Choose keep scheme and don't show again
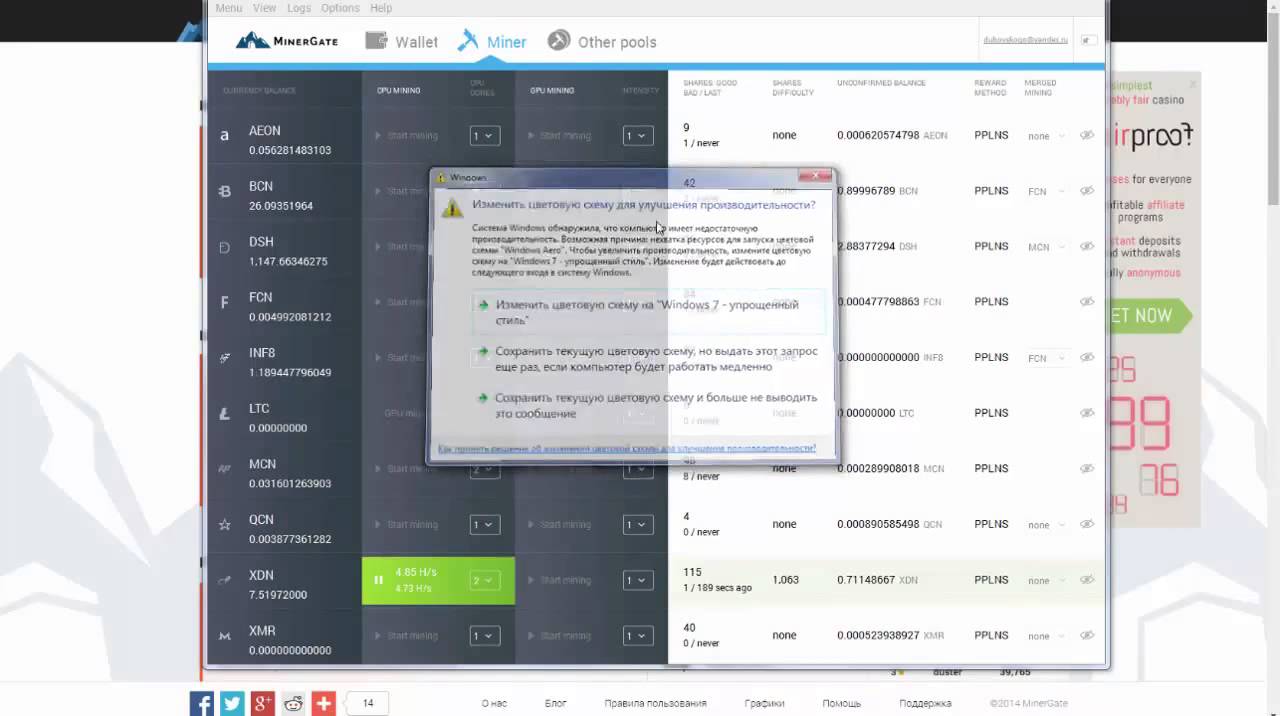The width and height of the screenshot is (1280, 716). coord(648,405)
